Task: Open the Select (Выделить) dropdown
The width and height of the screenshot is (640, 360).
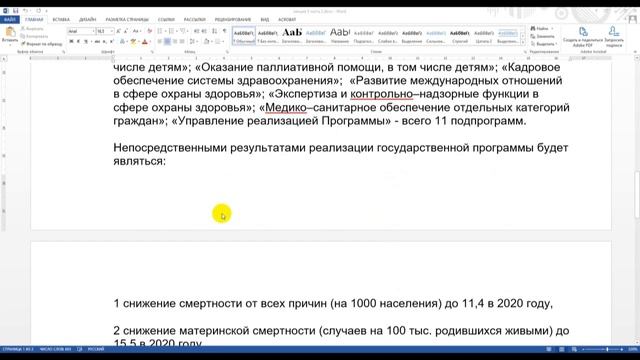Action: point(543,44)
